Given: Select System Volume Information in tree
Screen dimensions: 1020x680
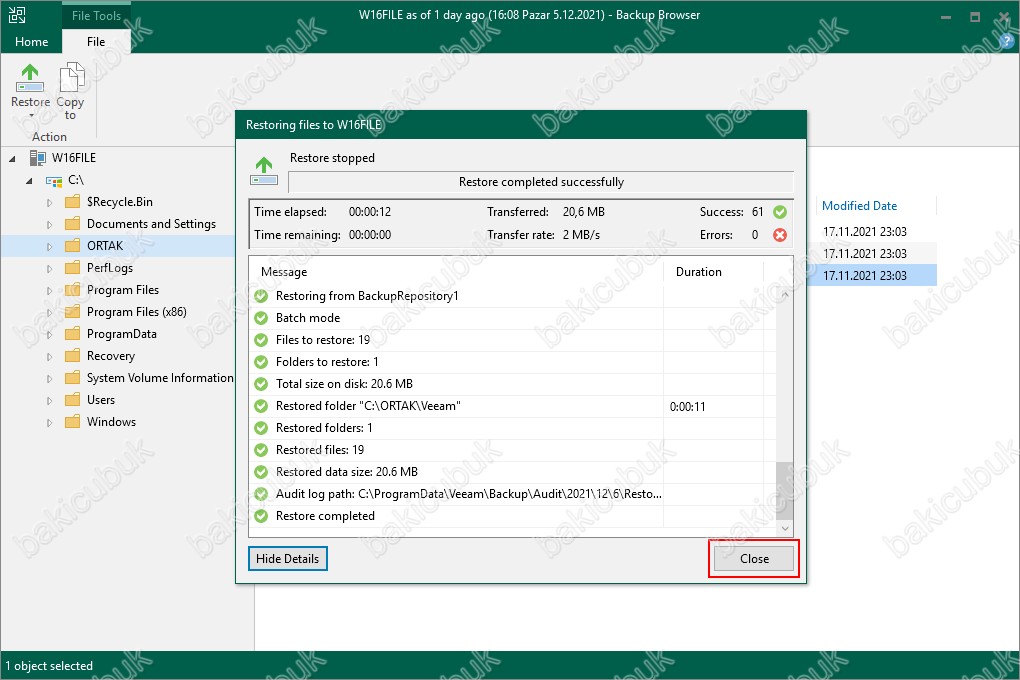Looking at the screenshot, I should point(160,377).
